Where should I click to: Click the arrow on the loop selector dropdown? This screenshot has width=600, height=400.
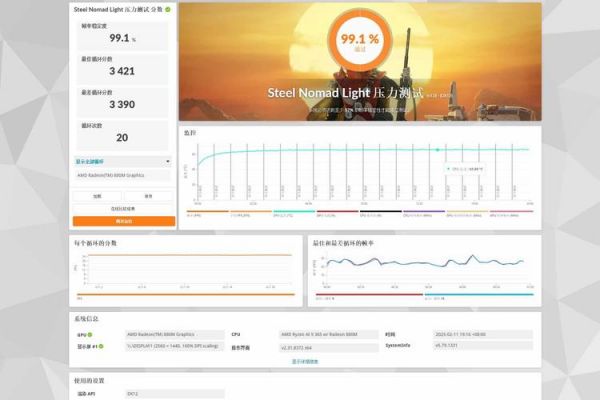pos(168,162)
